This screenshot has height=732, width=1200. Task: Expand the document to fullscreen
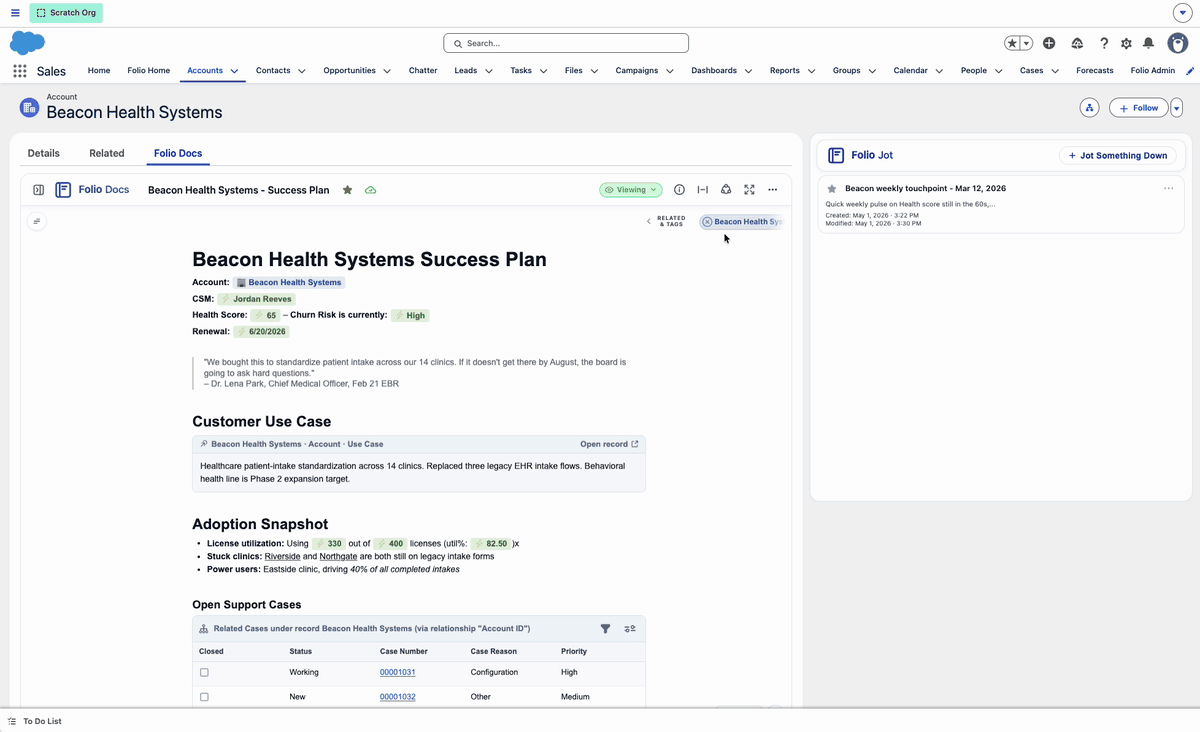[x=749, y=190]
